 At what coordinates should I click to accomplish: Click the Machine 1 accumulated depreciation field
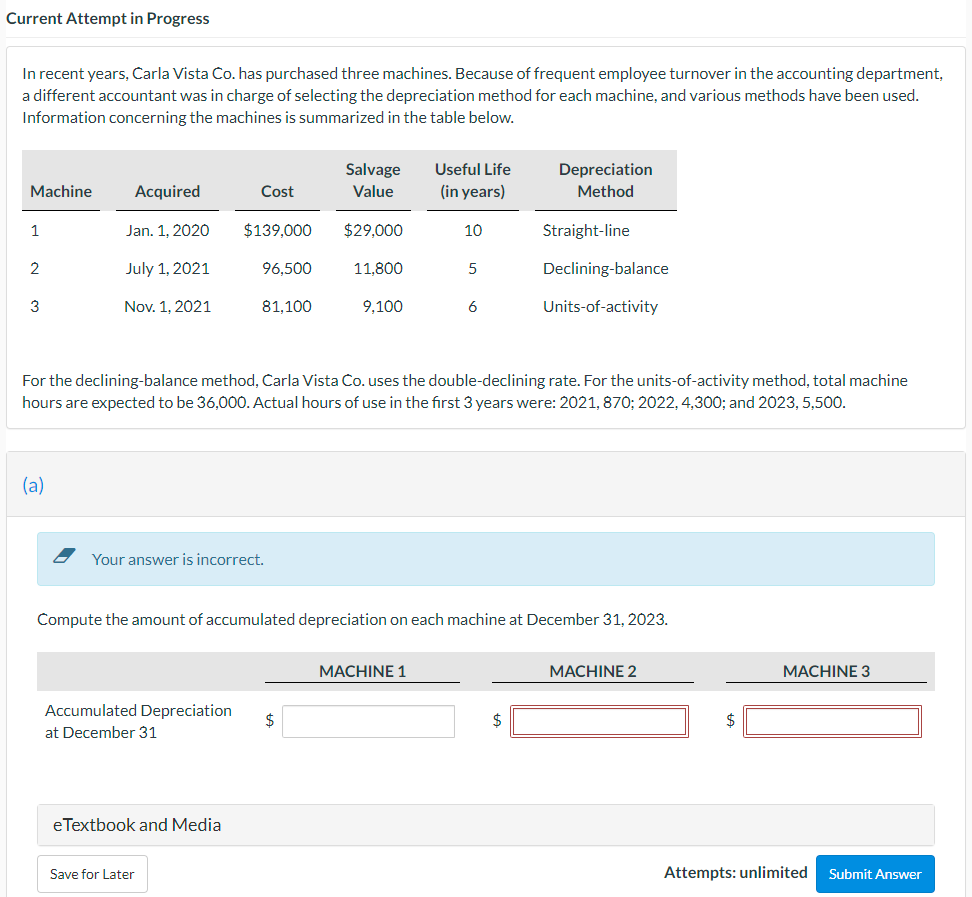pyautogui.click(x=368, y=721)
